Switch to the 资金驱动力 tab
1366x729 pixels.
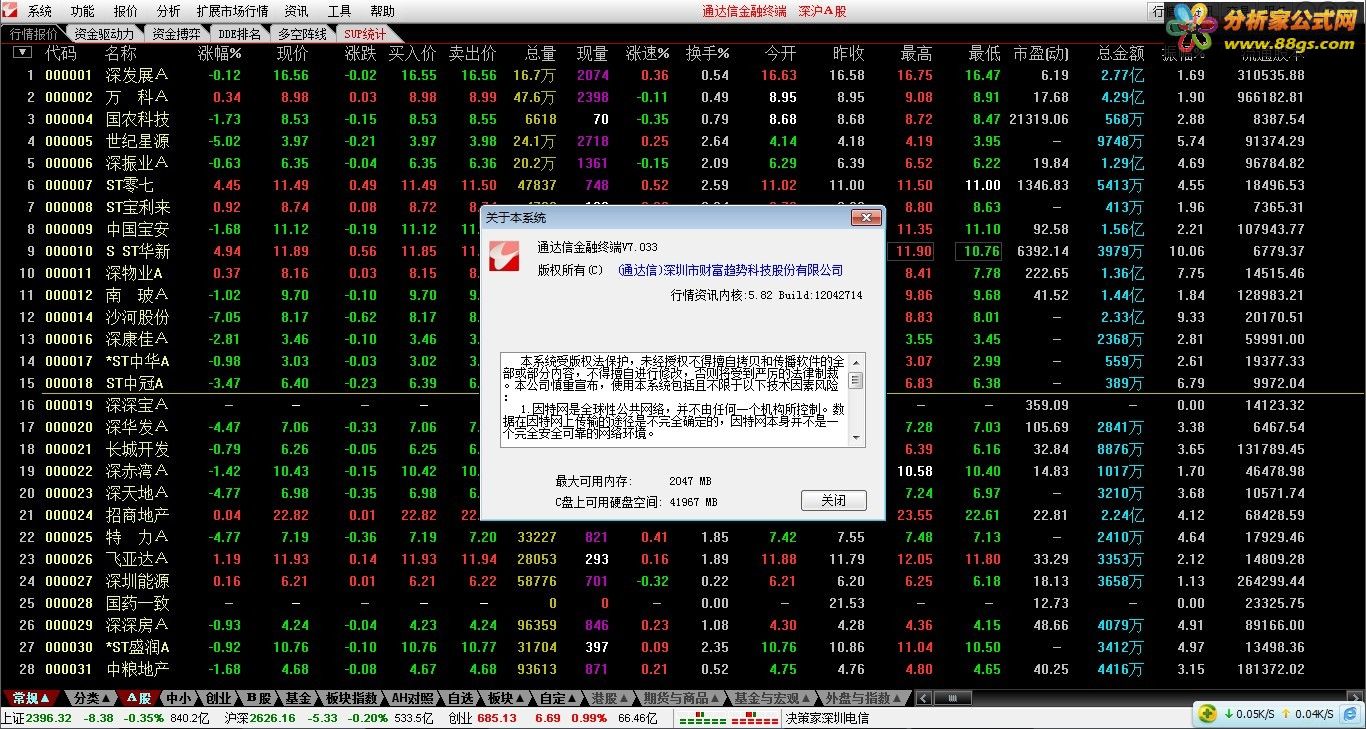tap(104, 33)
